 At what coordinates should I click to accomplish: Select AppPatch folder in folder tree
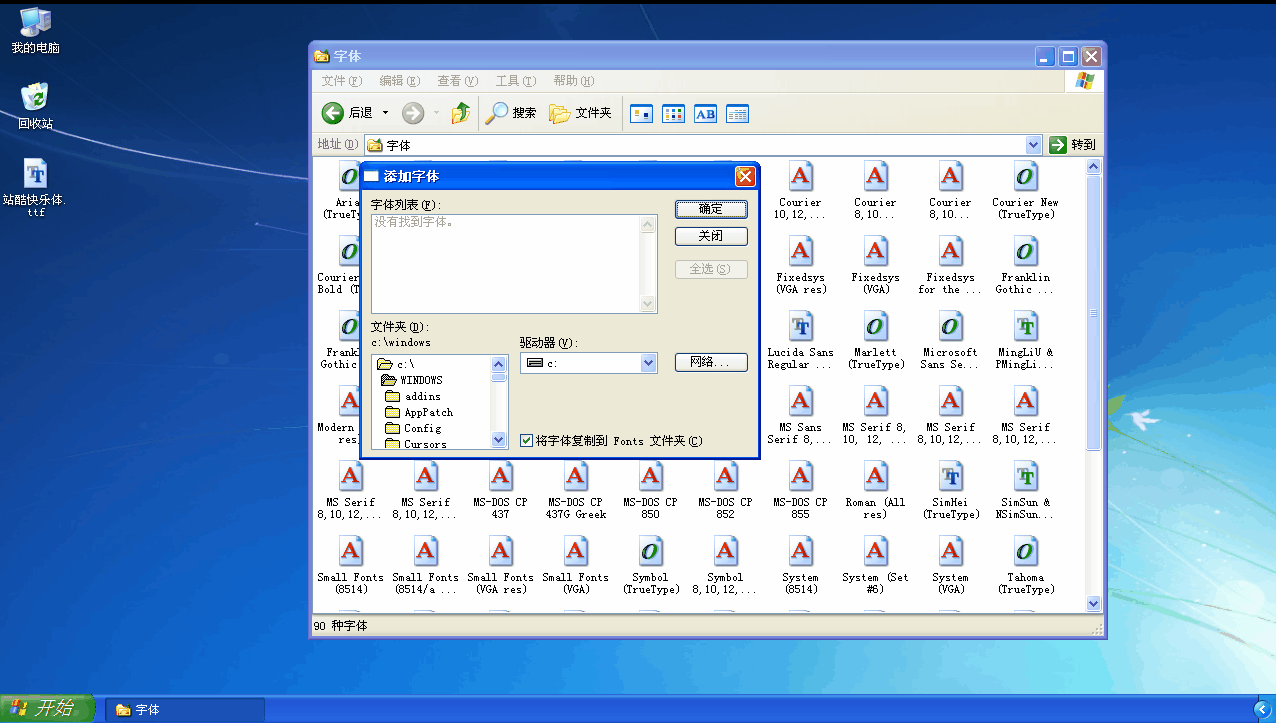point(419,412)
